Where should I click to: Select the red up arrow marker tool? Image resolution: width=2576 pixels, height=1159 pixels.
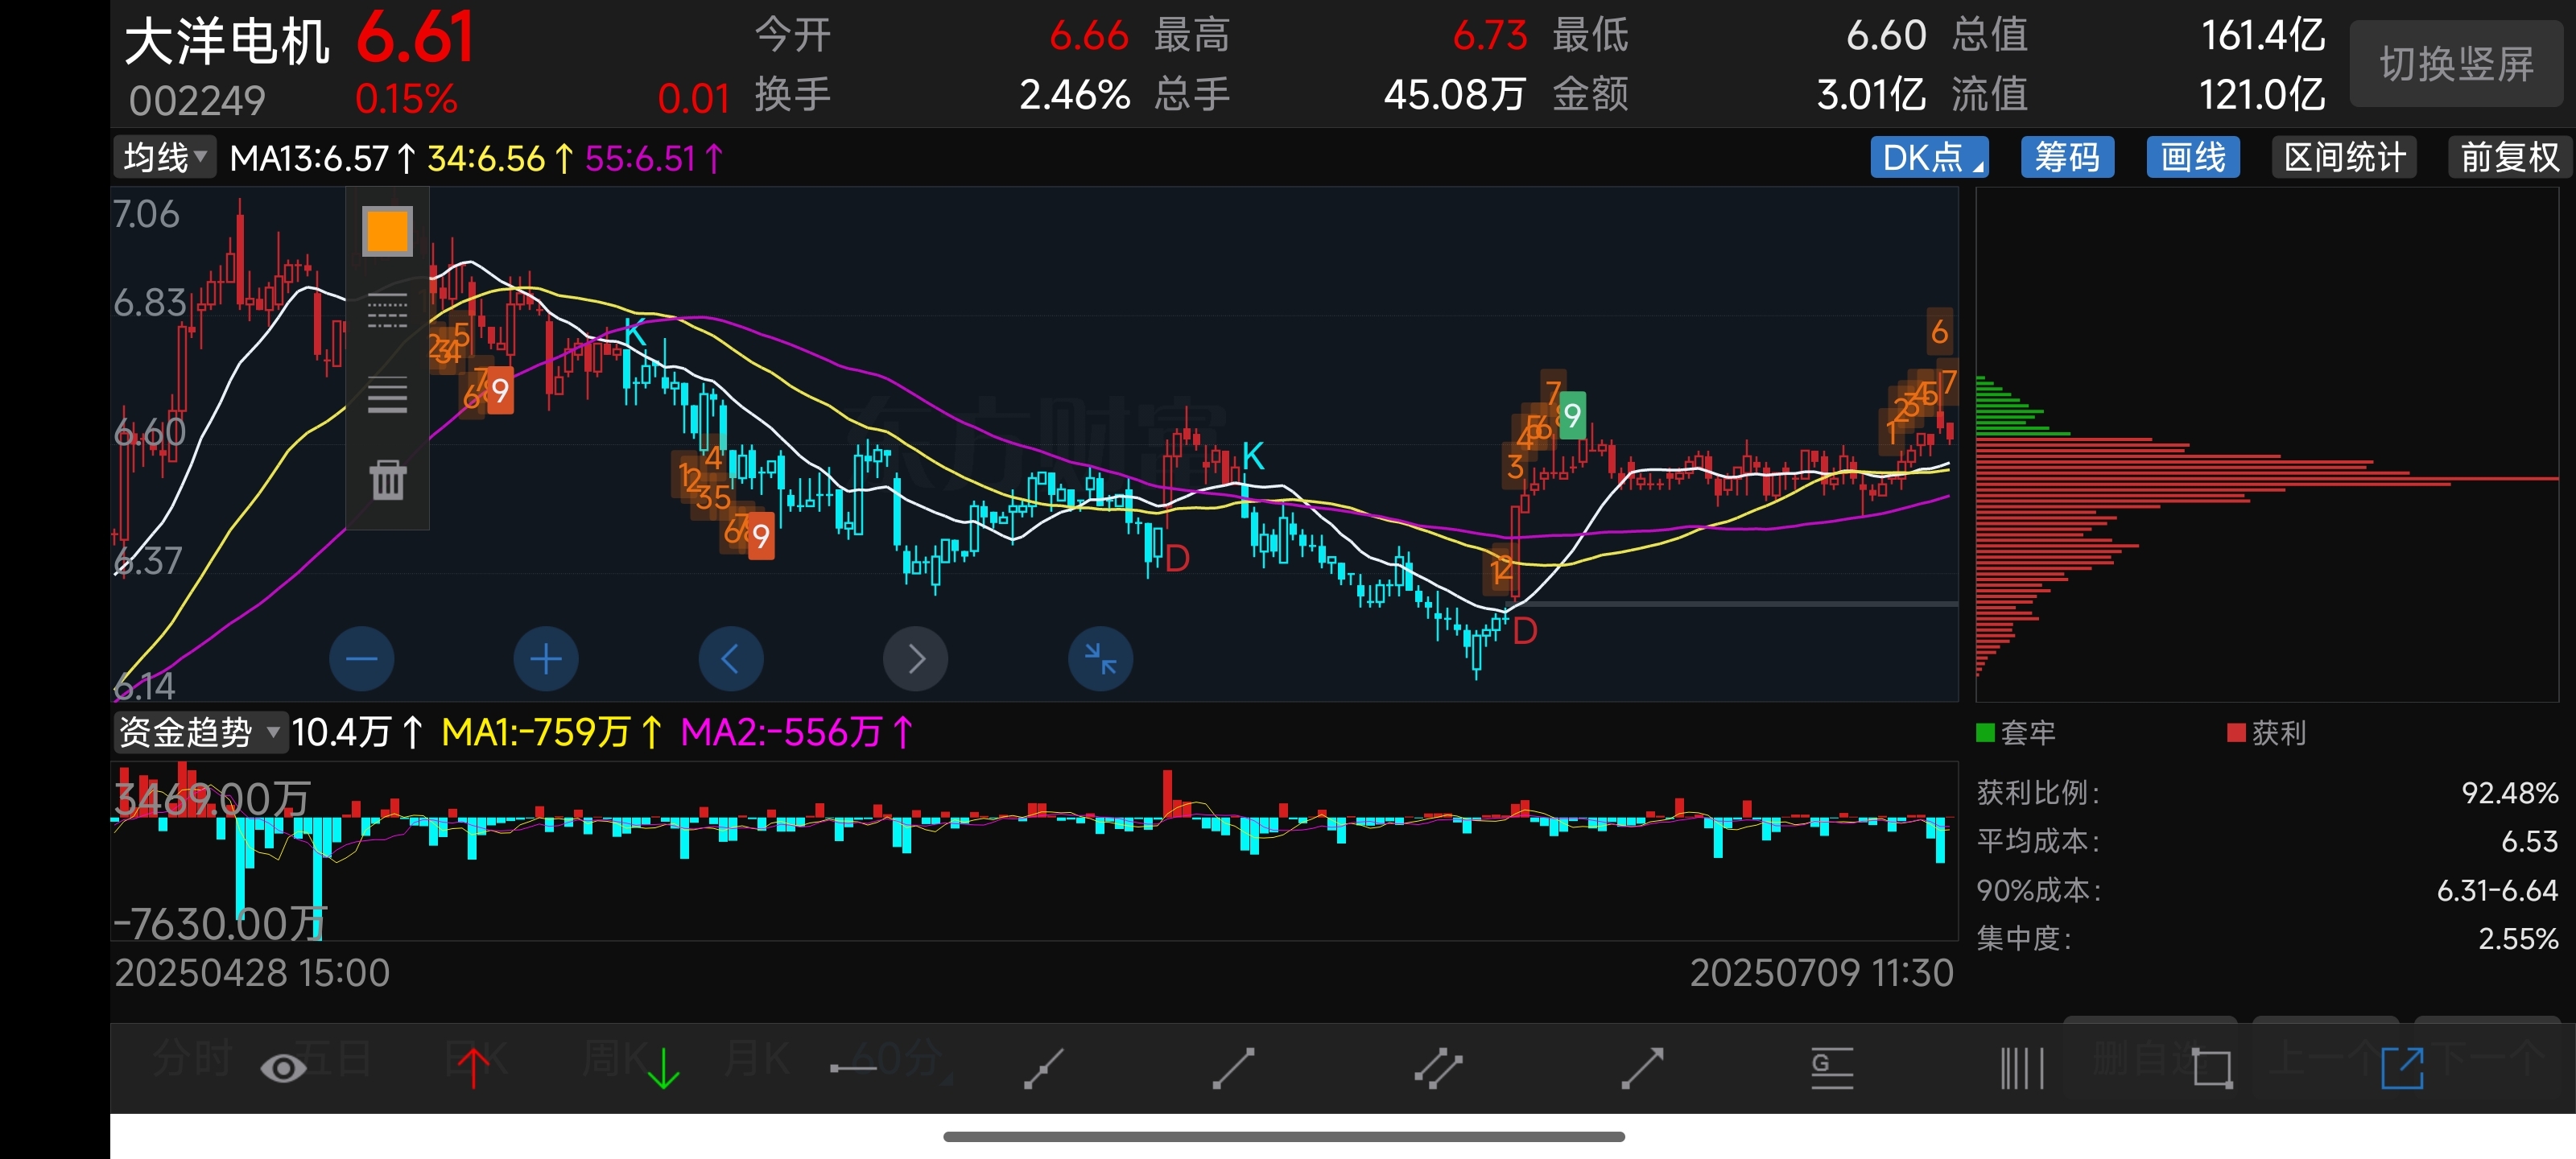click(473, 1068)
